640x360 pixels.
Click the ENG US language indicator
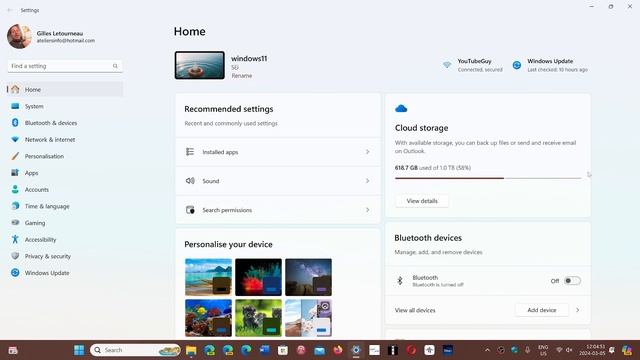coord(543,351)
